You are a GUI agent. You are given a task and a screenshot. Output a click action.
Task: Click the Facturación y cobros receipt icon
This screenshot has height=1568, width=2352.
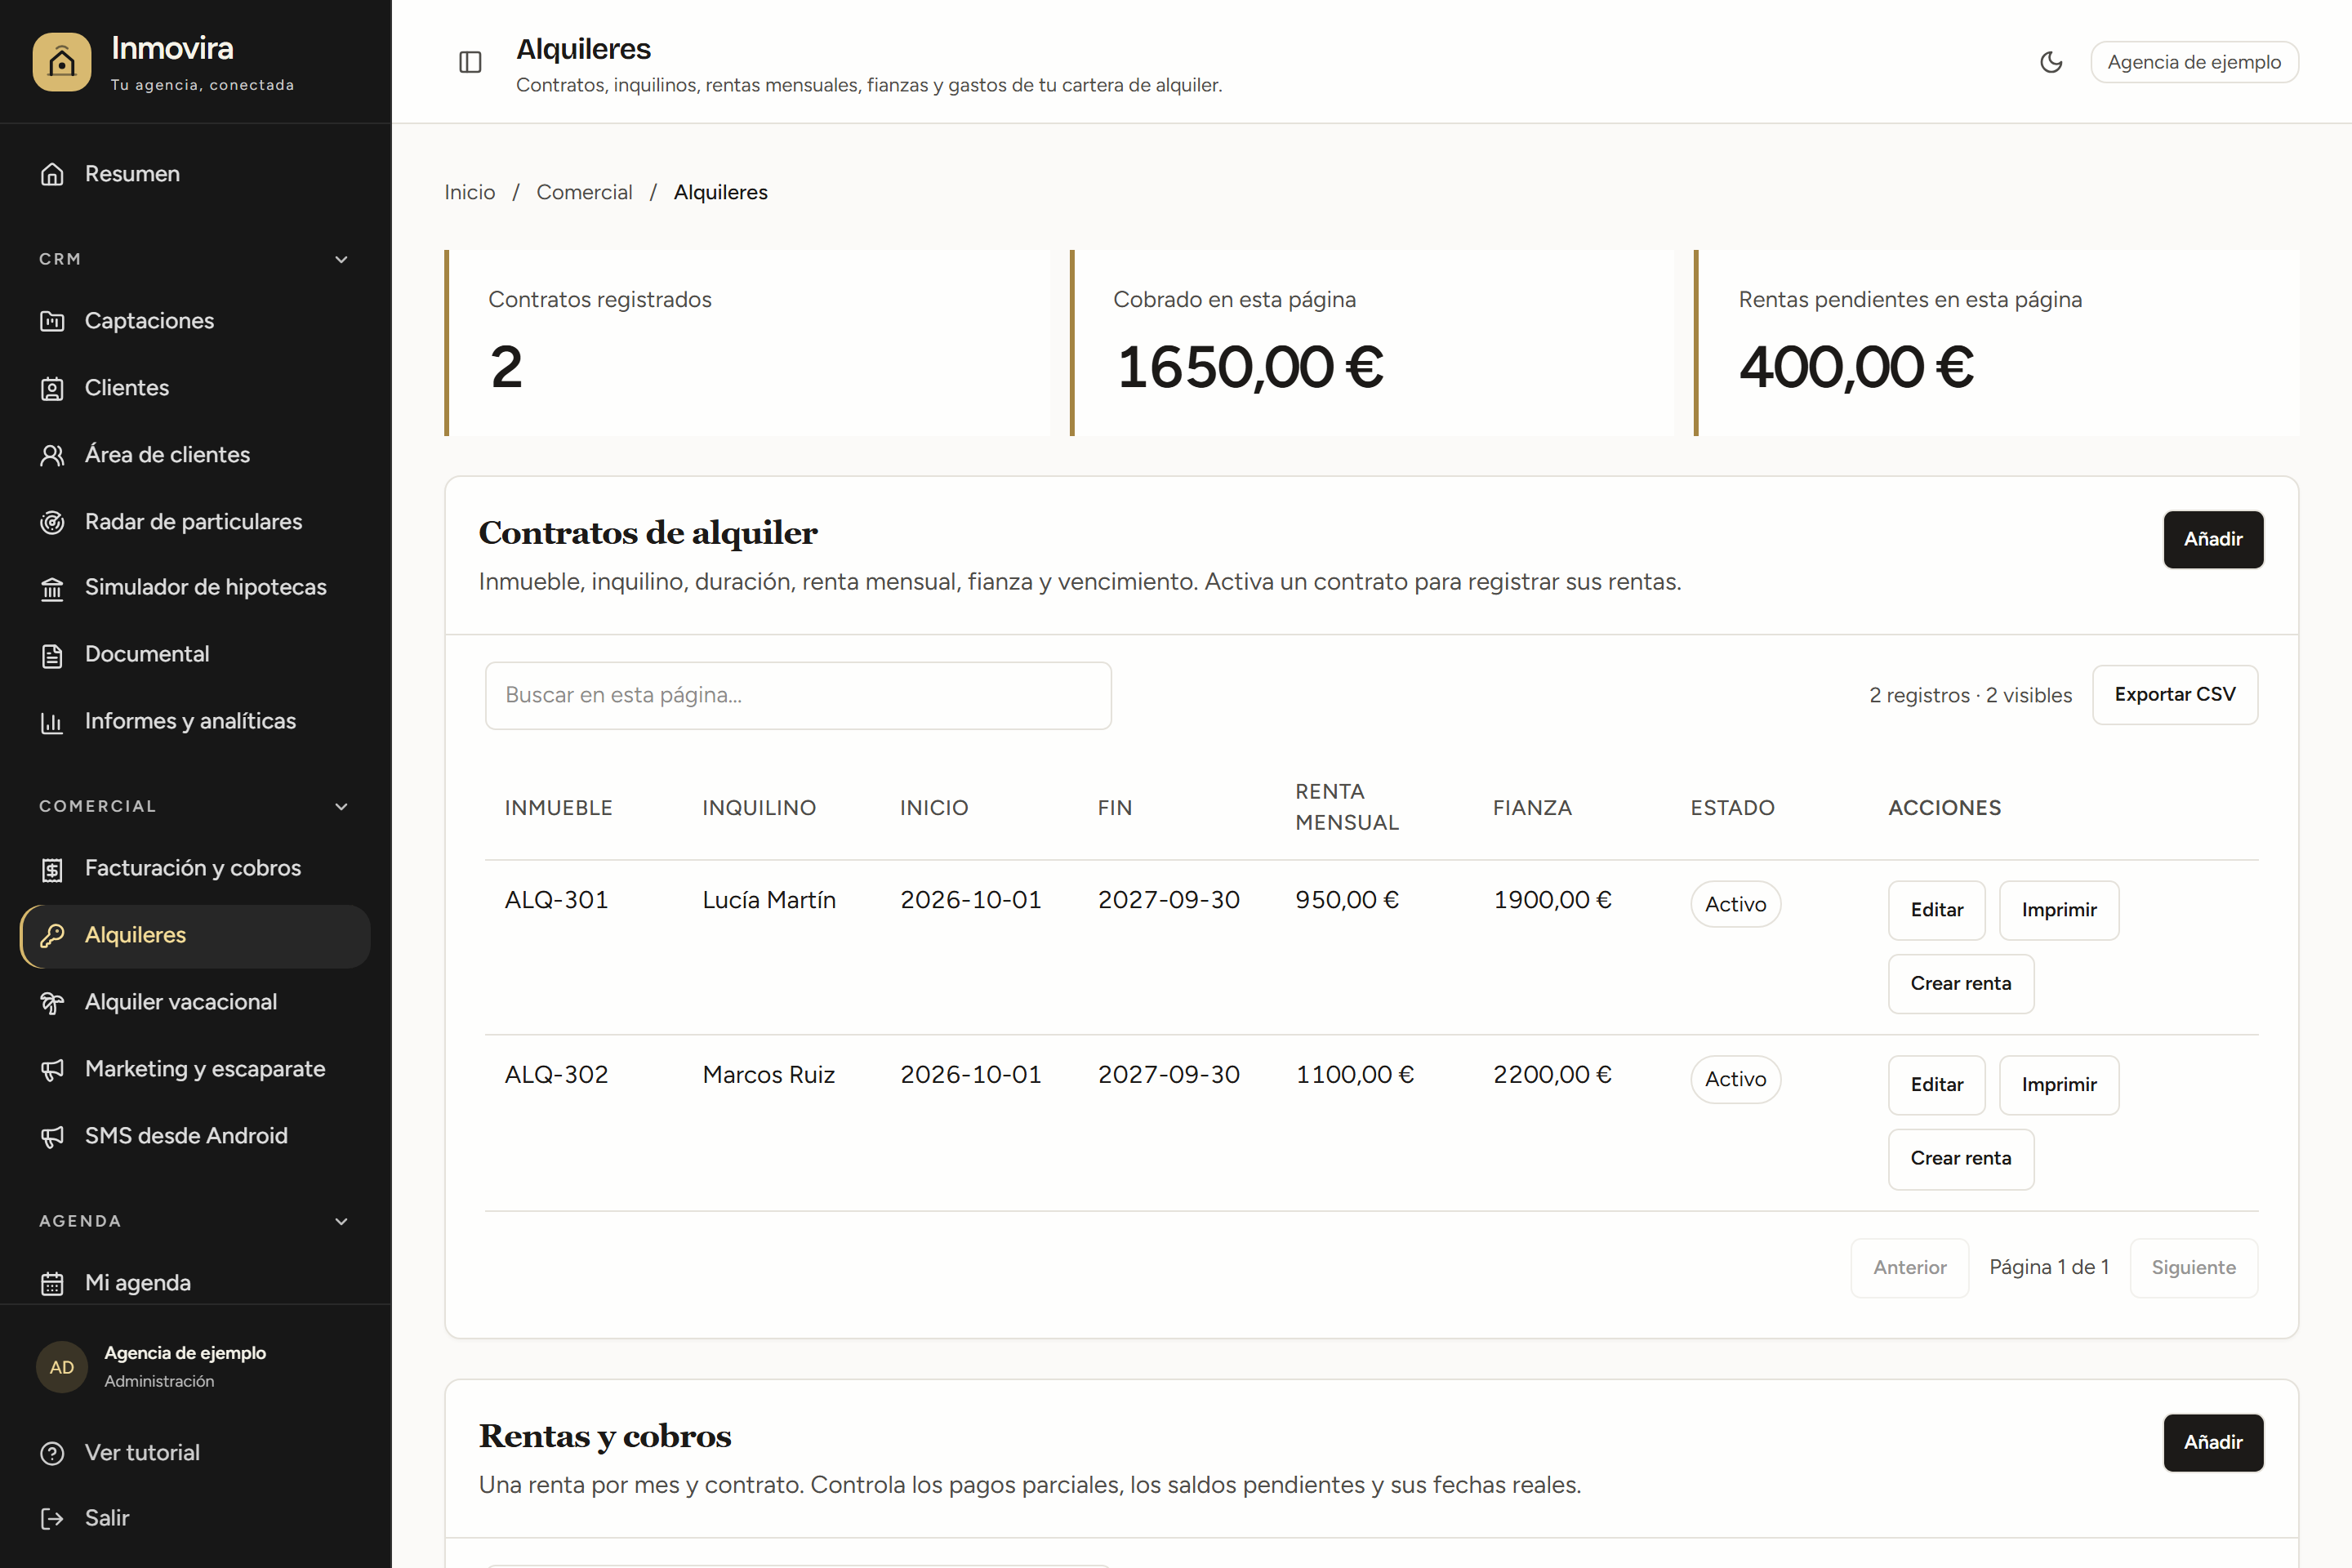click(x=52, y=869)
